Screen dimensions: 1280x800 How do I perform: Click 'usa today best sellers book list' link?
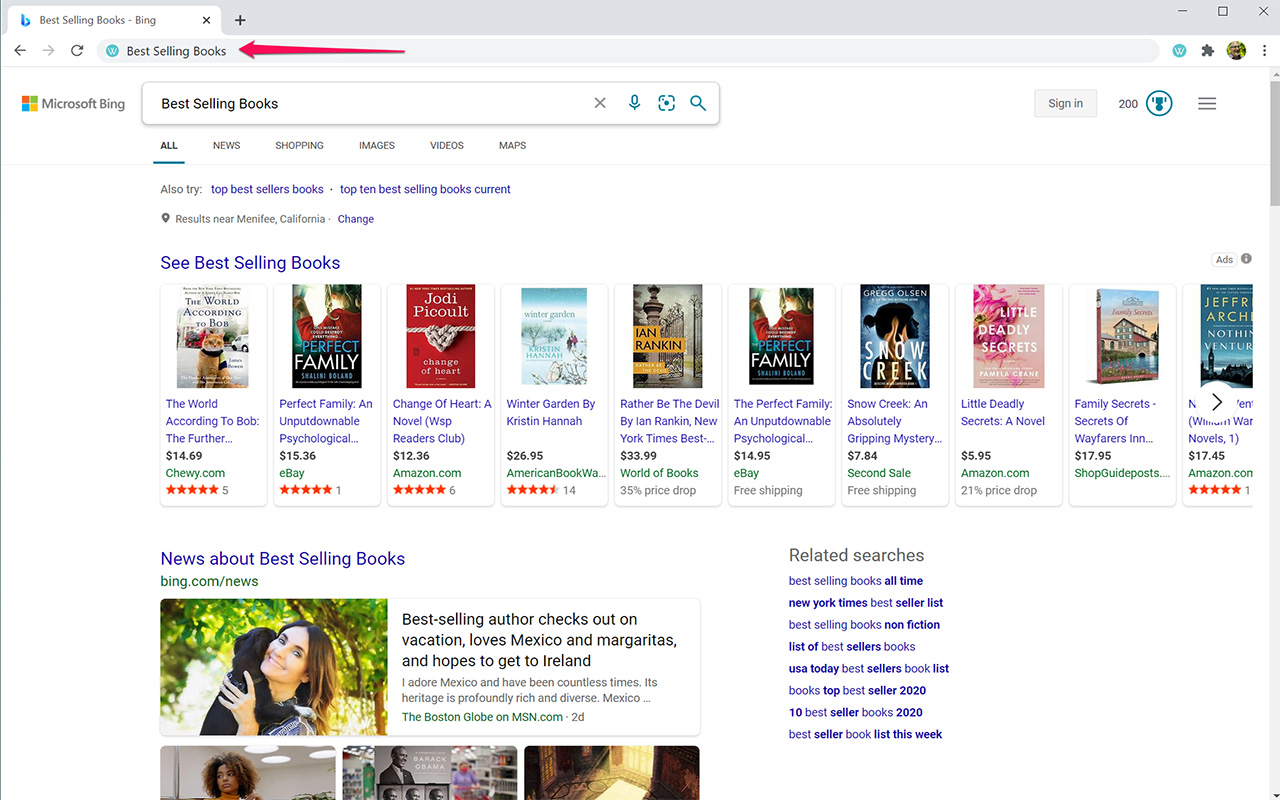pyautogui.click(x=869, y=669)
